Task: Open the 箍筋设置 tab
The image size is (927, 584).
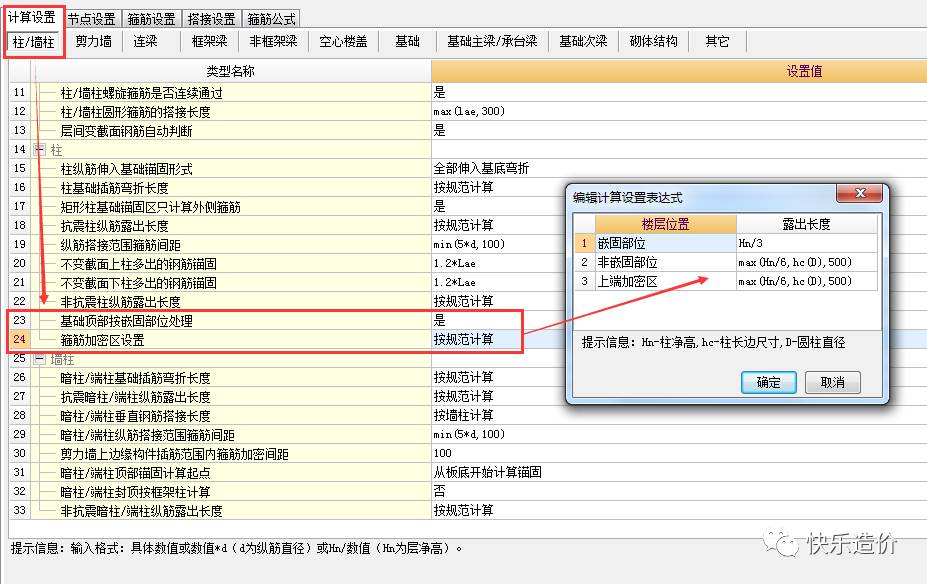Action: coord(151,19)
